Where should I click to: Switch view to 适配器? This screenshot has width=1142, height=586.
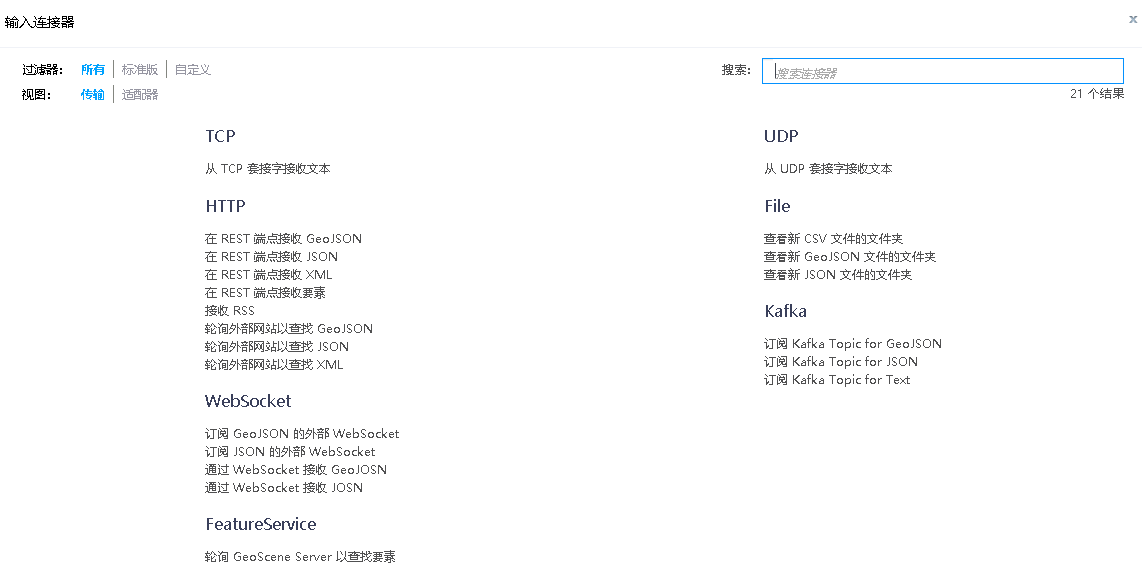click(x=140, y=95)
